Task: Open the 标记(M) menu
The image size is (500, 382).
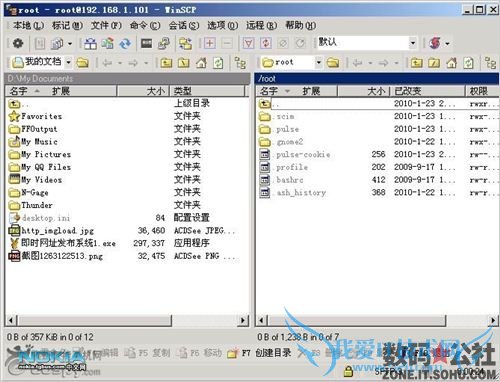Action: (x=67, y=25)
